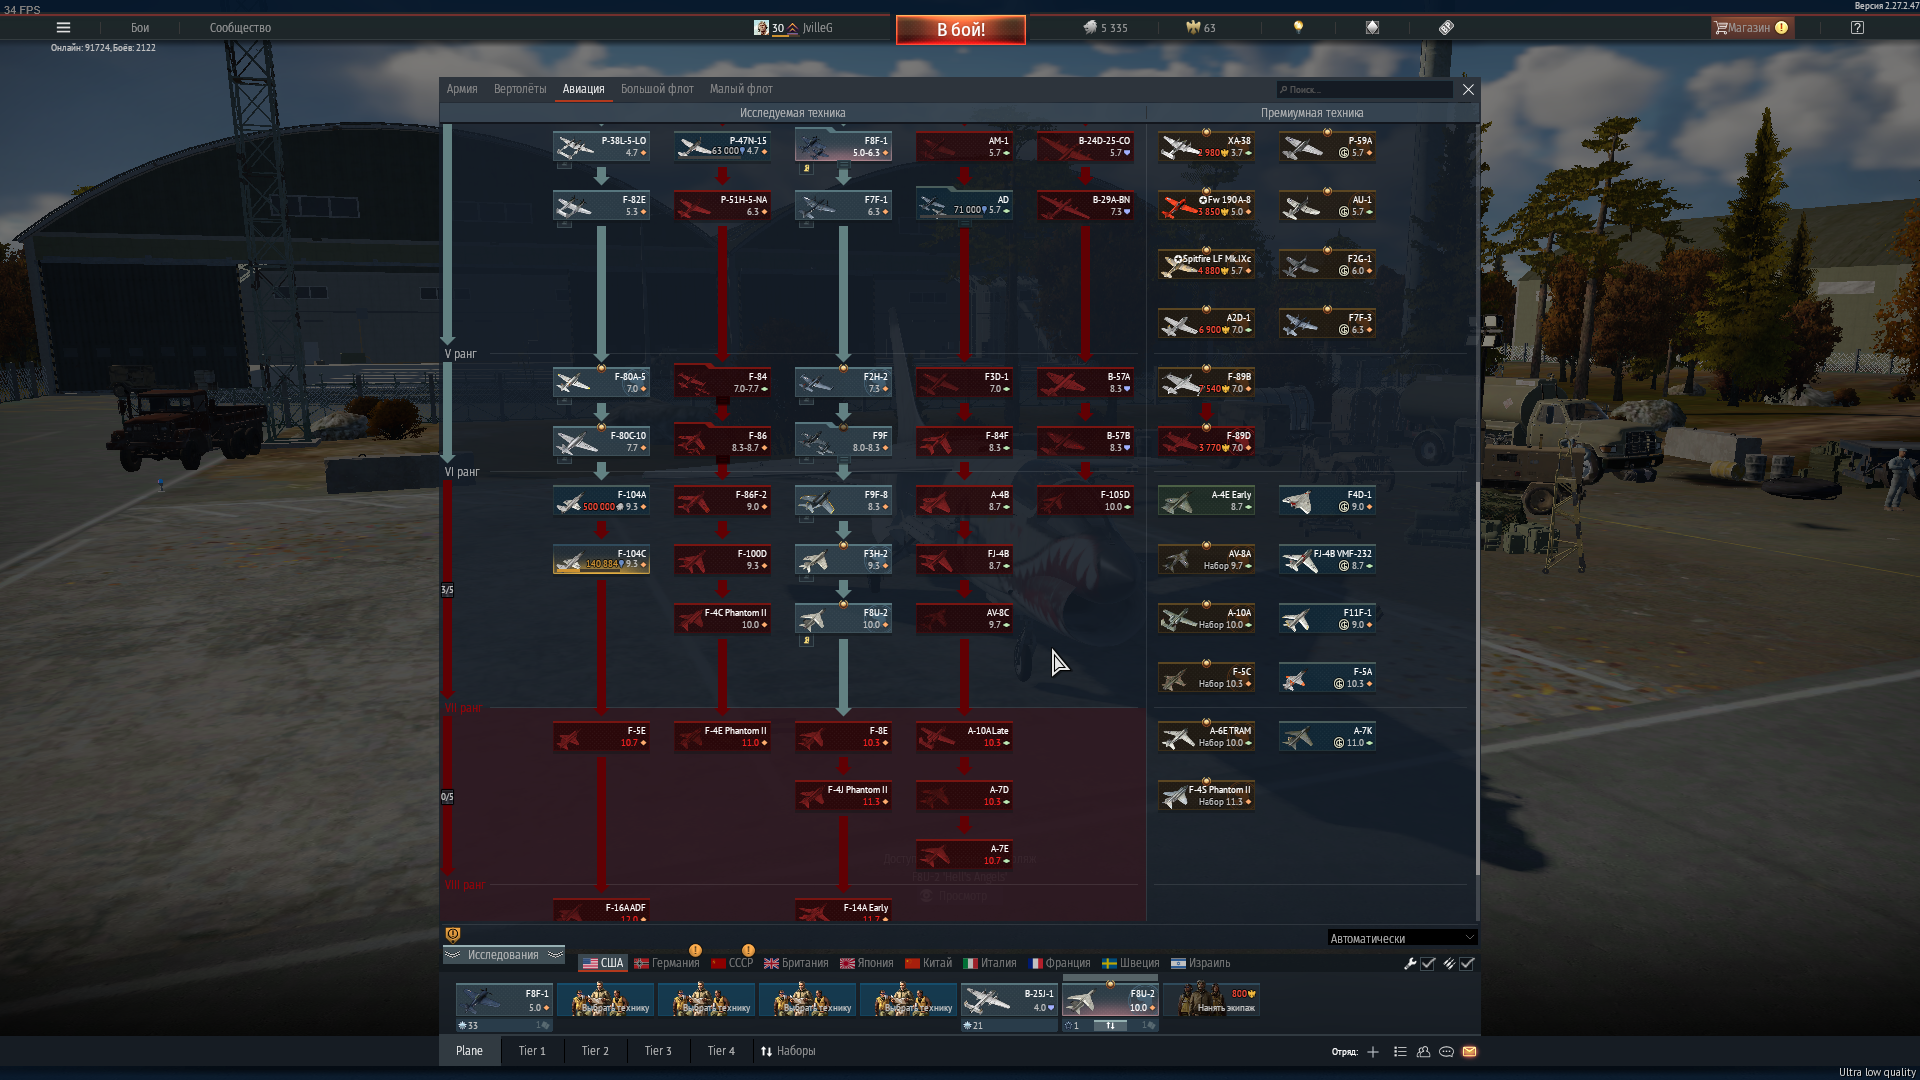This screenshot has width=1920, height=1080.
Task: Open the orange mail envelope icon
Action: (x=1469, y=1052)
